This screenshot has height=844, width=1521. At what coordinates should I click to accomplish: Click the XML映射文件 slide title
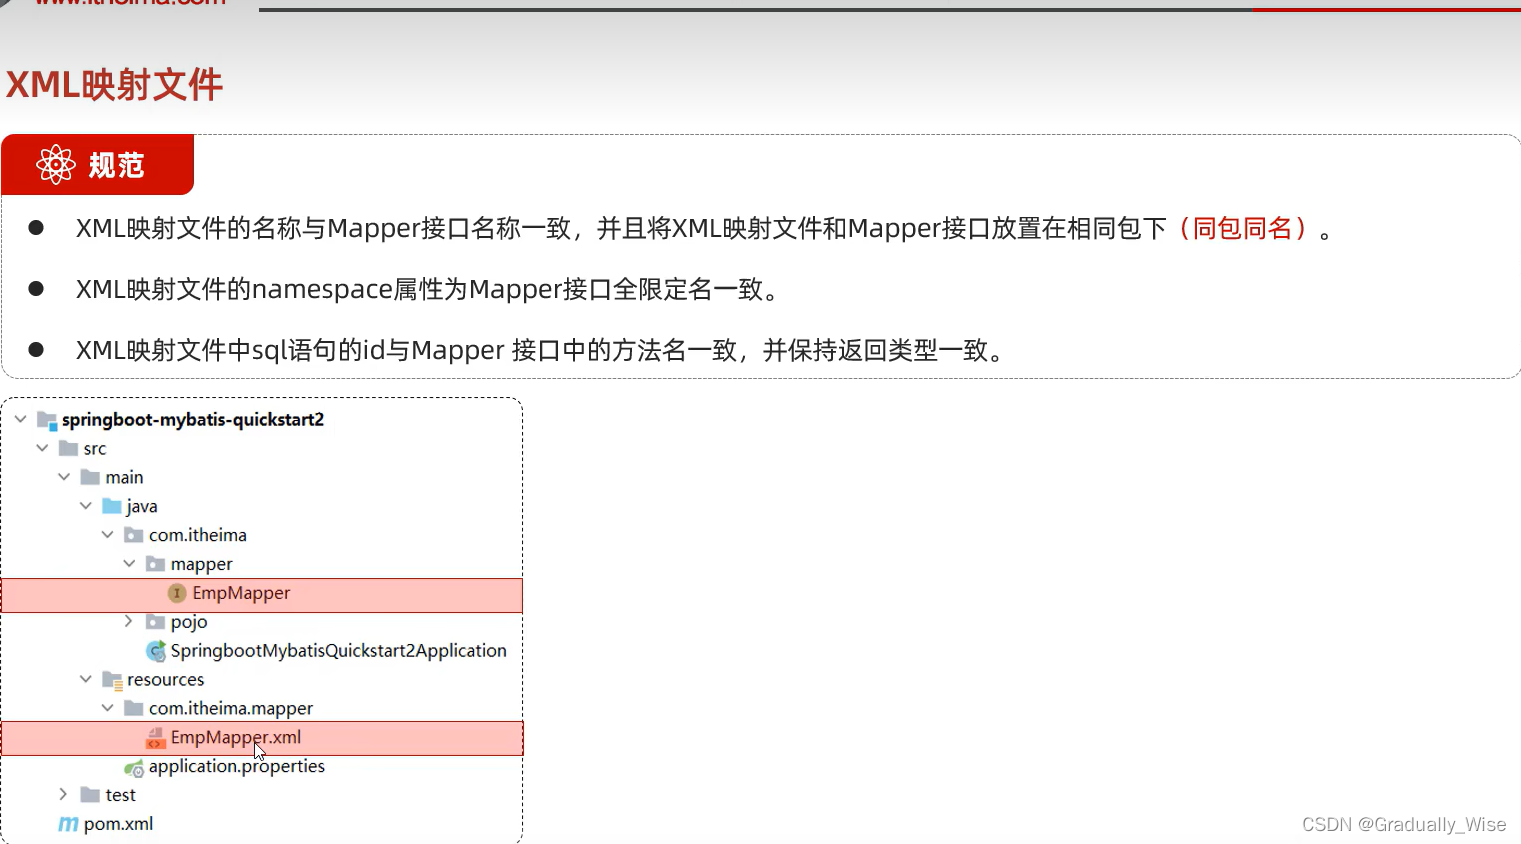click(114, 84)
